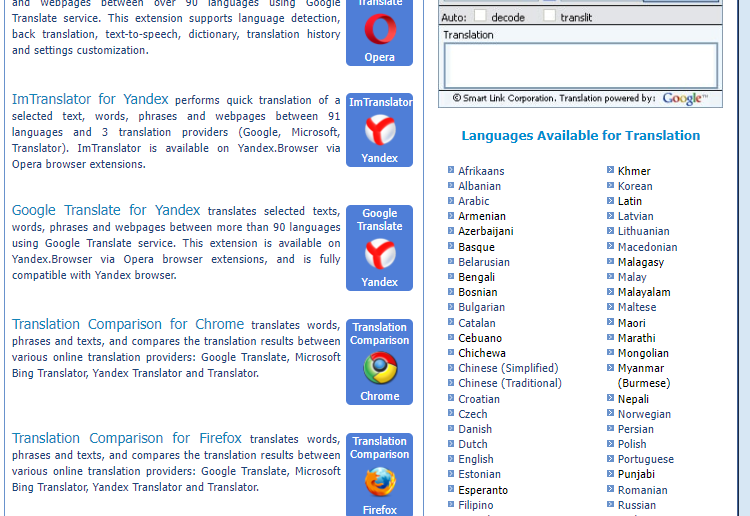Select the Malay language link
This screenshot has height=516, width=750.
coord(632,277)
